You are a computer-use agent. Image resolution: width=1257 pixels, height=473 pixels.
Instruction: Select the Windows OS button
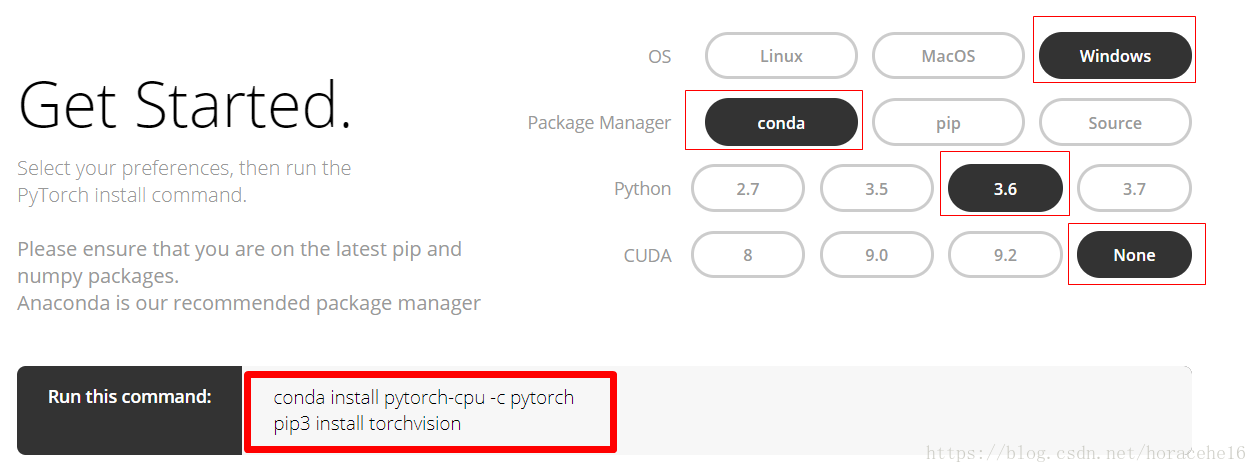[1115, 56]
